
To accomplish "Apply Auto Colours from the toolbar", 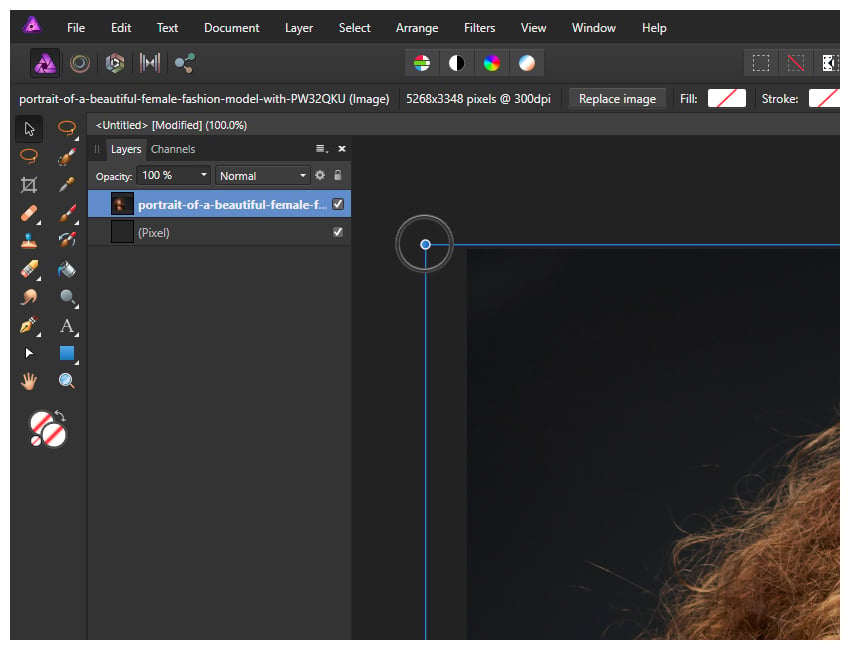I will click(x=492, y=63).
